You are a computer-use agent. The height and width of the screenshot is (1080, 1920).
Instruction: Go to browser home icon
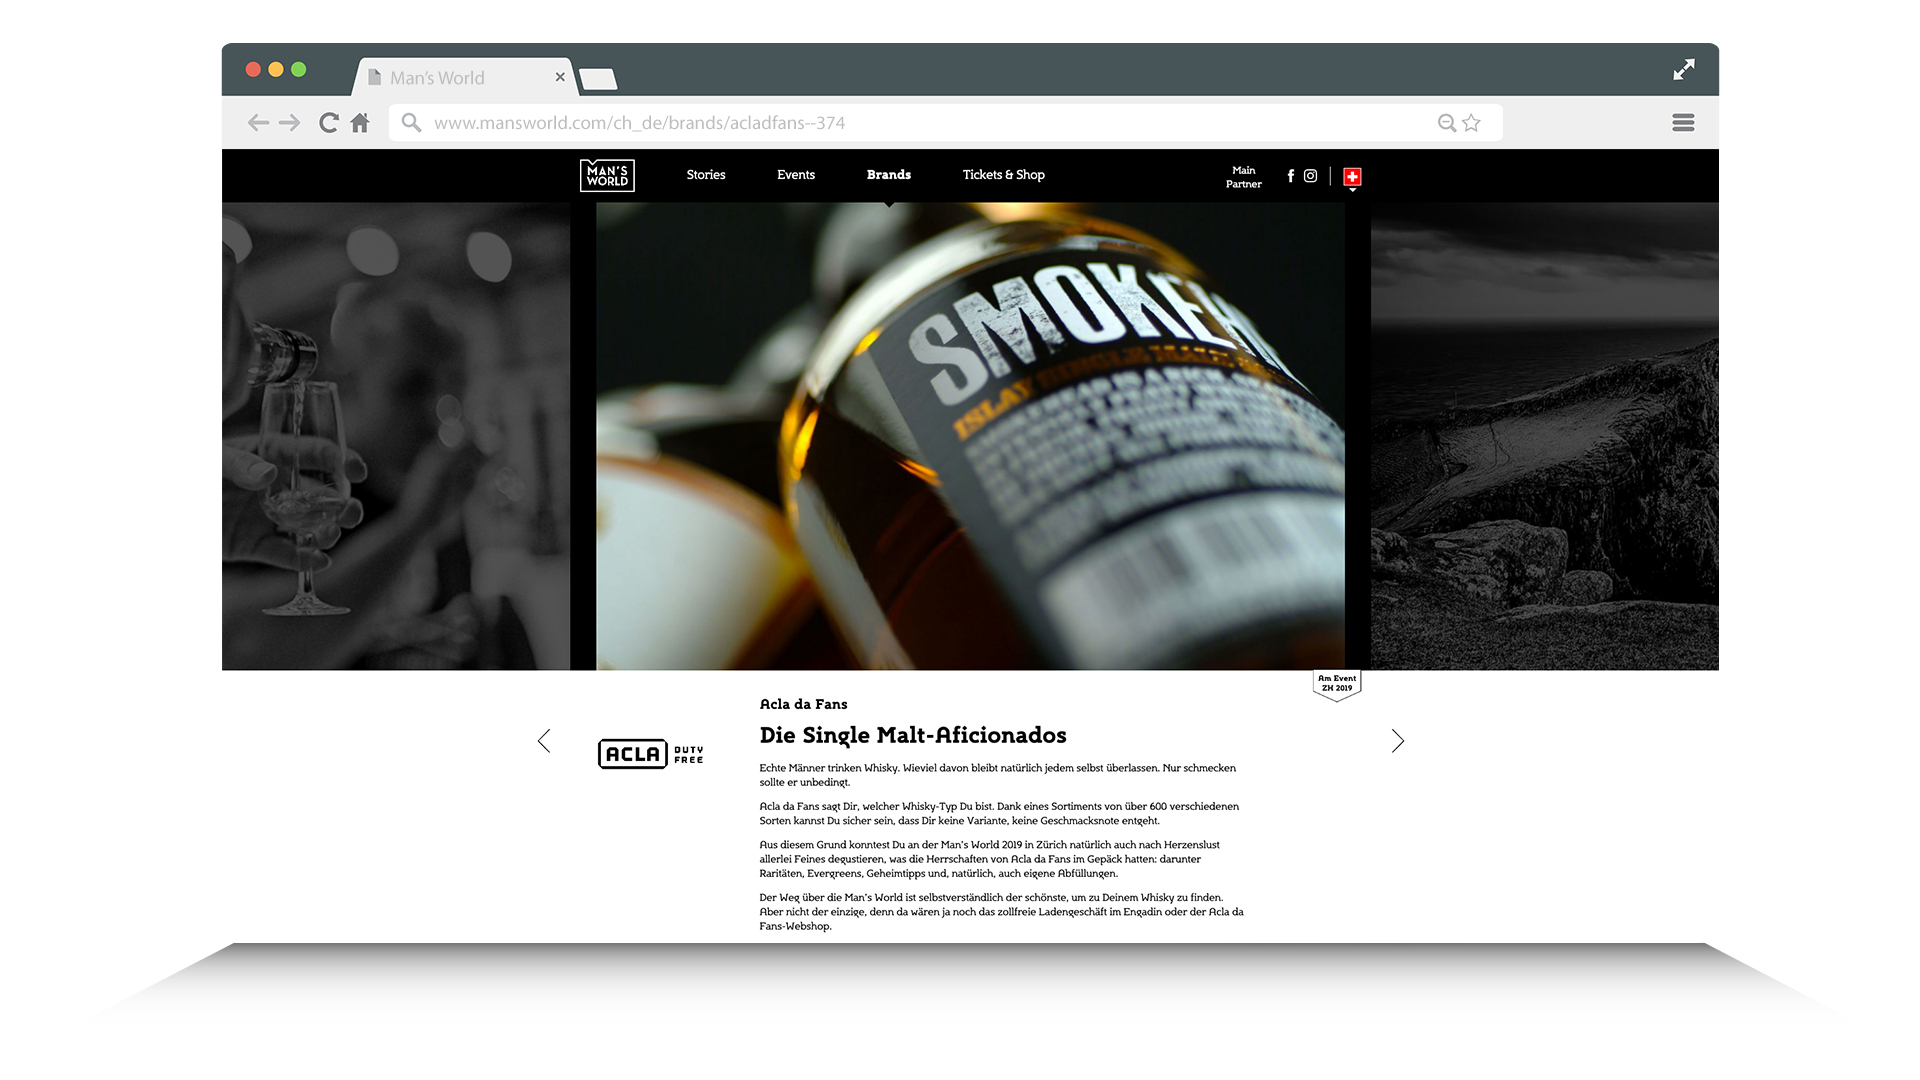pos(360,123)
